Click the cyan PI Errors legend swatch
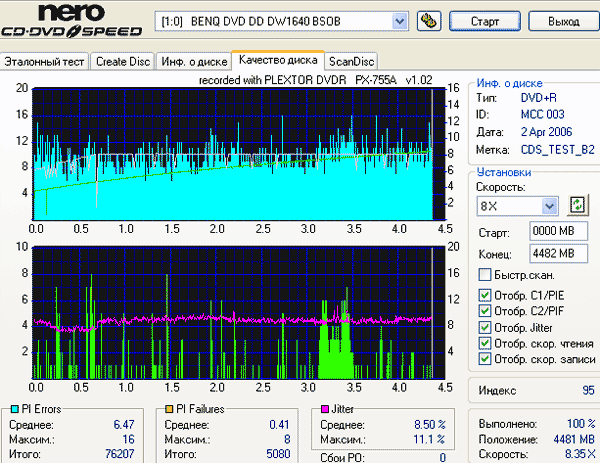 (x=15, y=409)
